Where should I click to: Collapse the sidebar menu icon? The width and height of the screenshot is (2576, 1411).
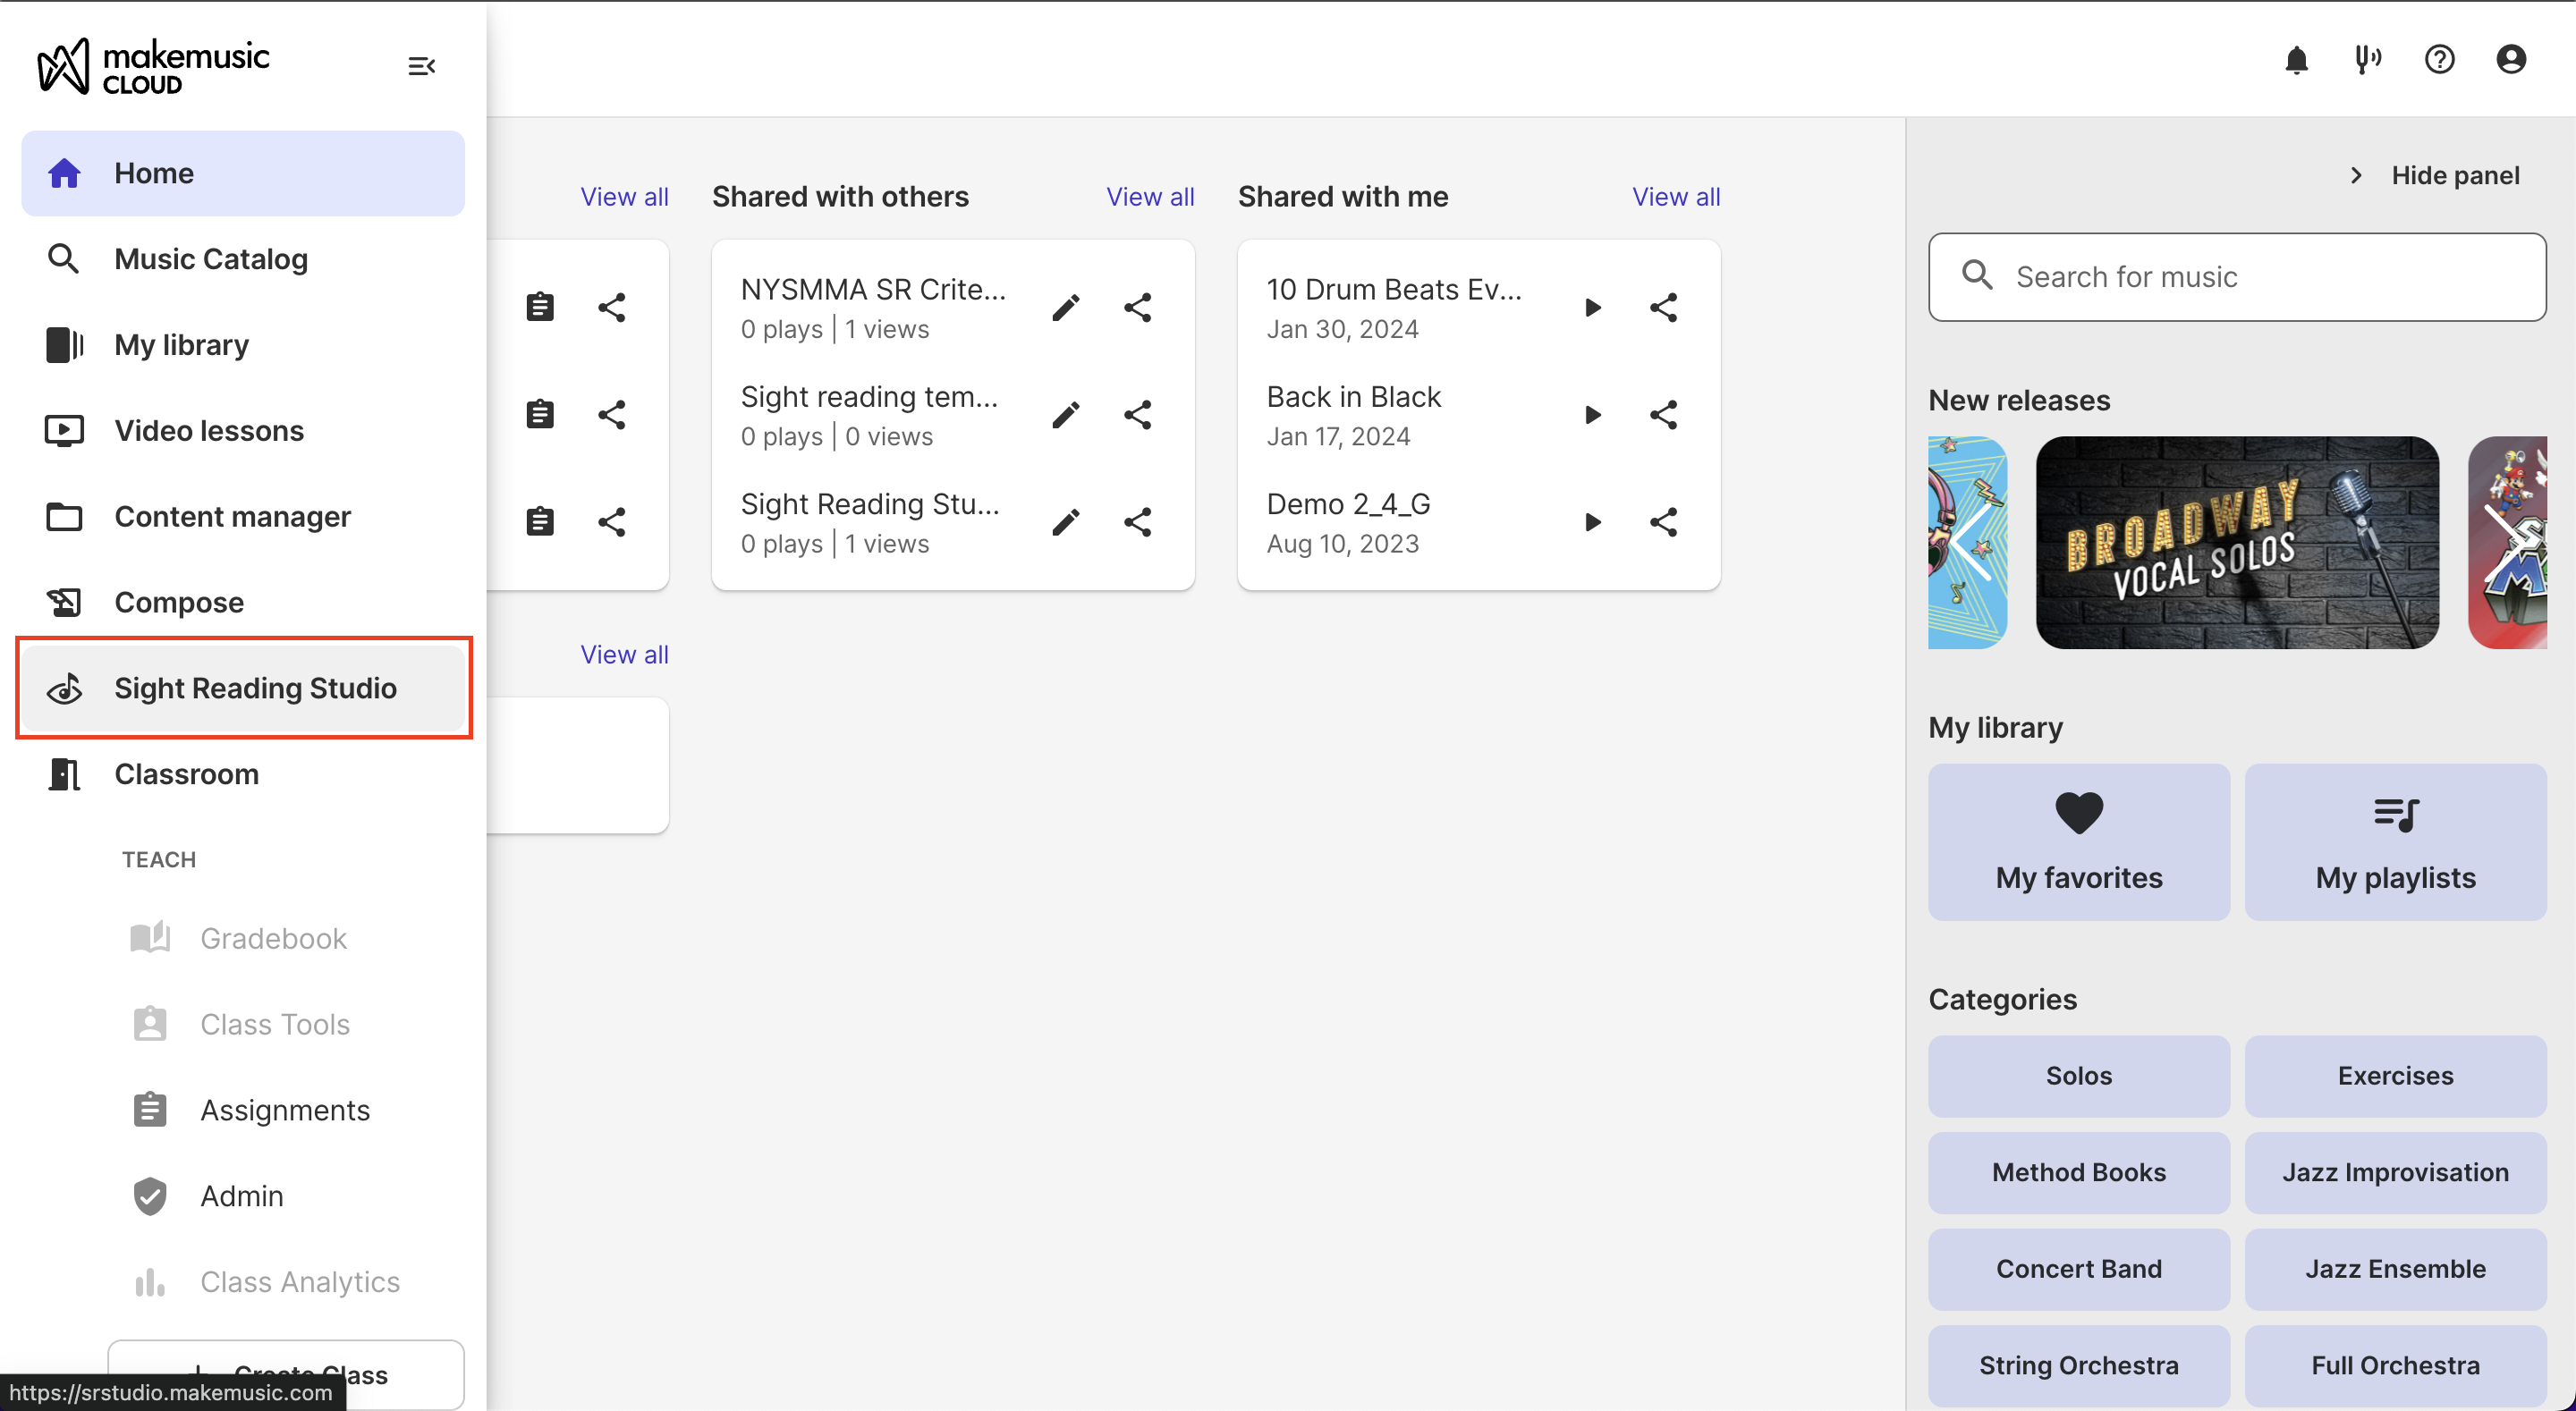(x=421, y=66)
